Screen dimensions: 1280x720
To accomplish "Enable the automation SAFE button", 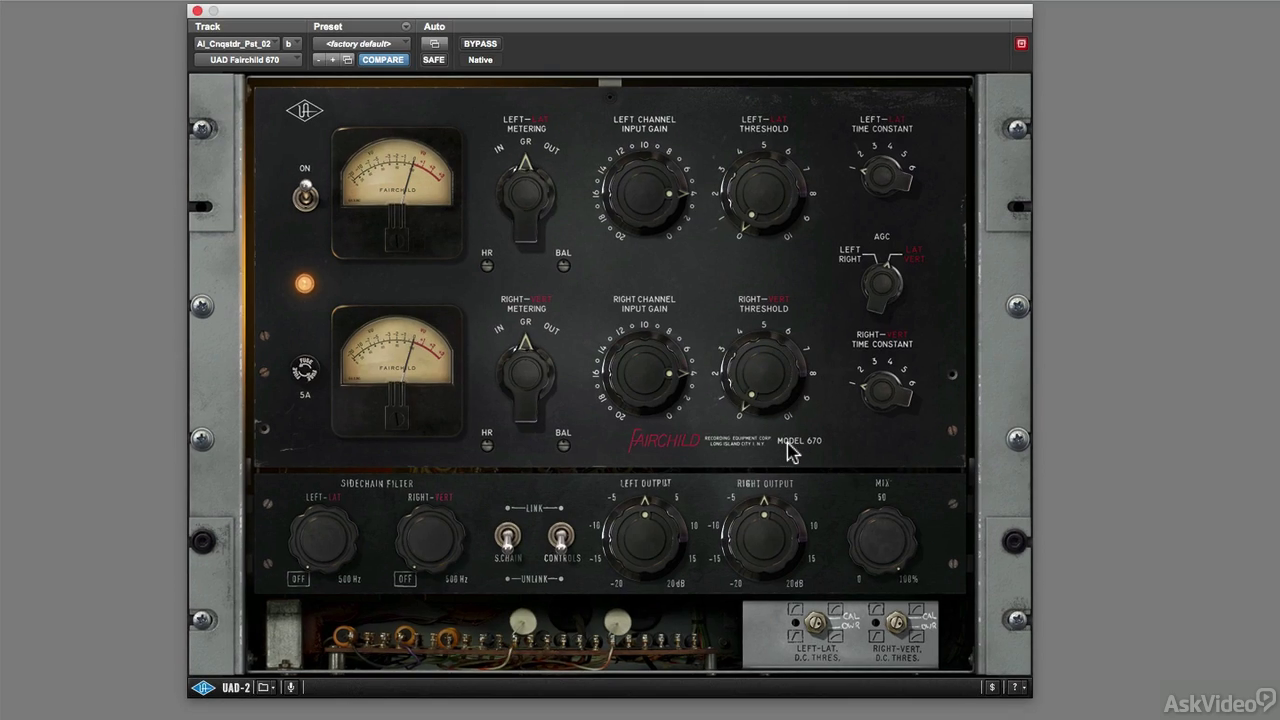I will (433, 60).
